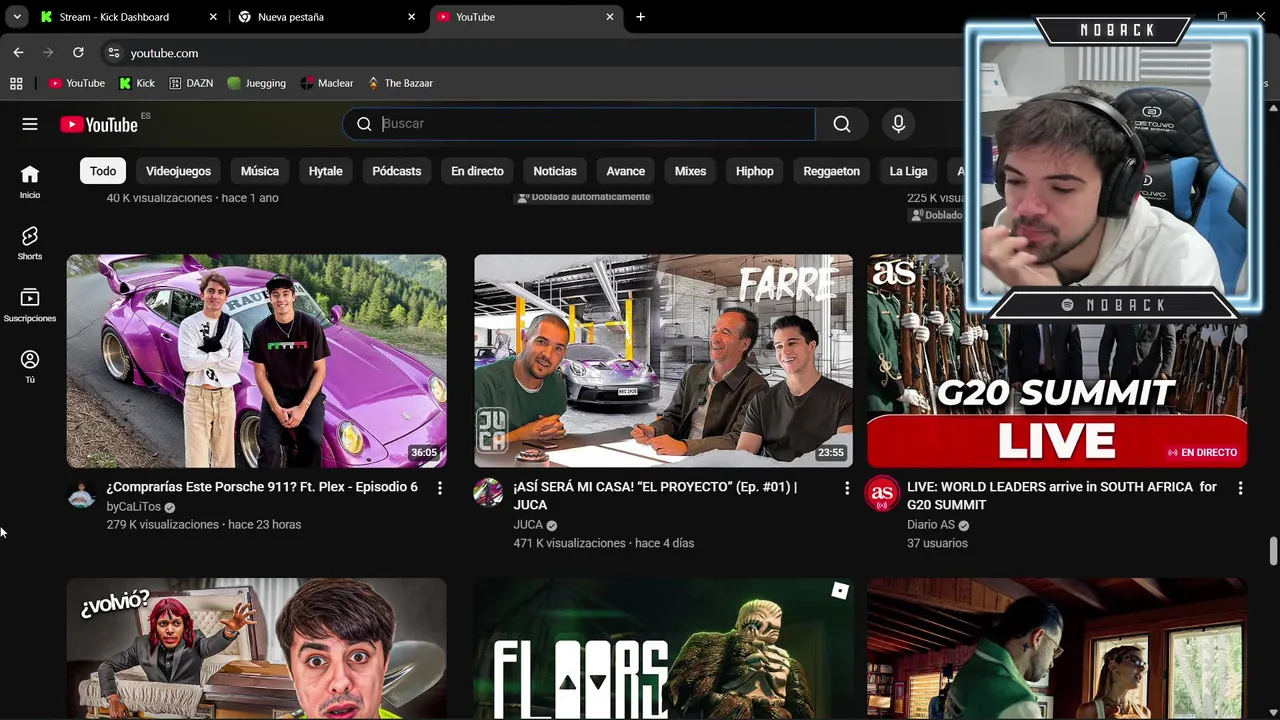The height and width of the screenshot is (720, 1280).
Task: Open the Chrome apps grid shortcut
Action: (x=16, y=83)
